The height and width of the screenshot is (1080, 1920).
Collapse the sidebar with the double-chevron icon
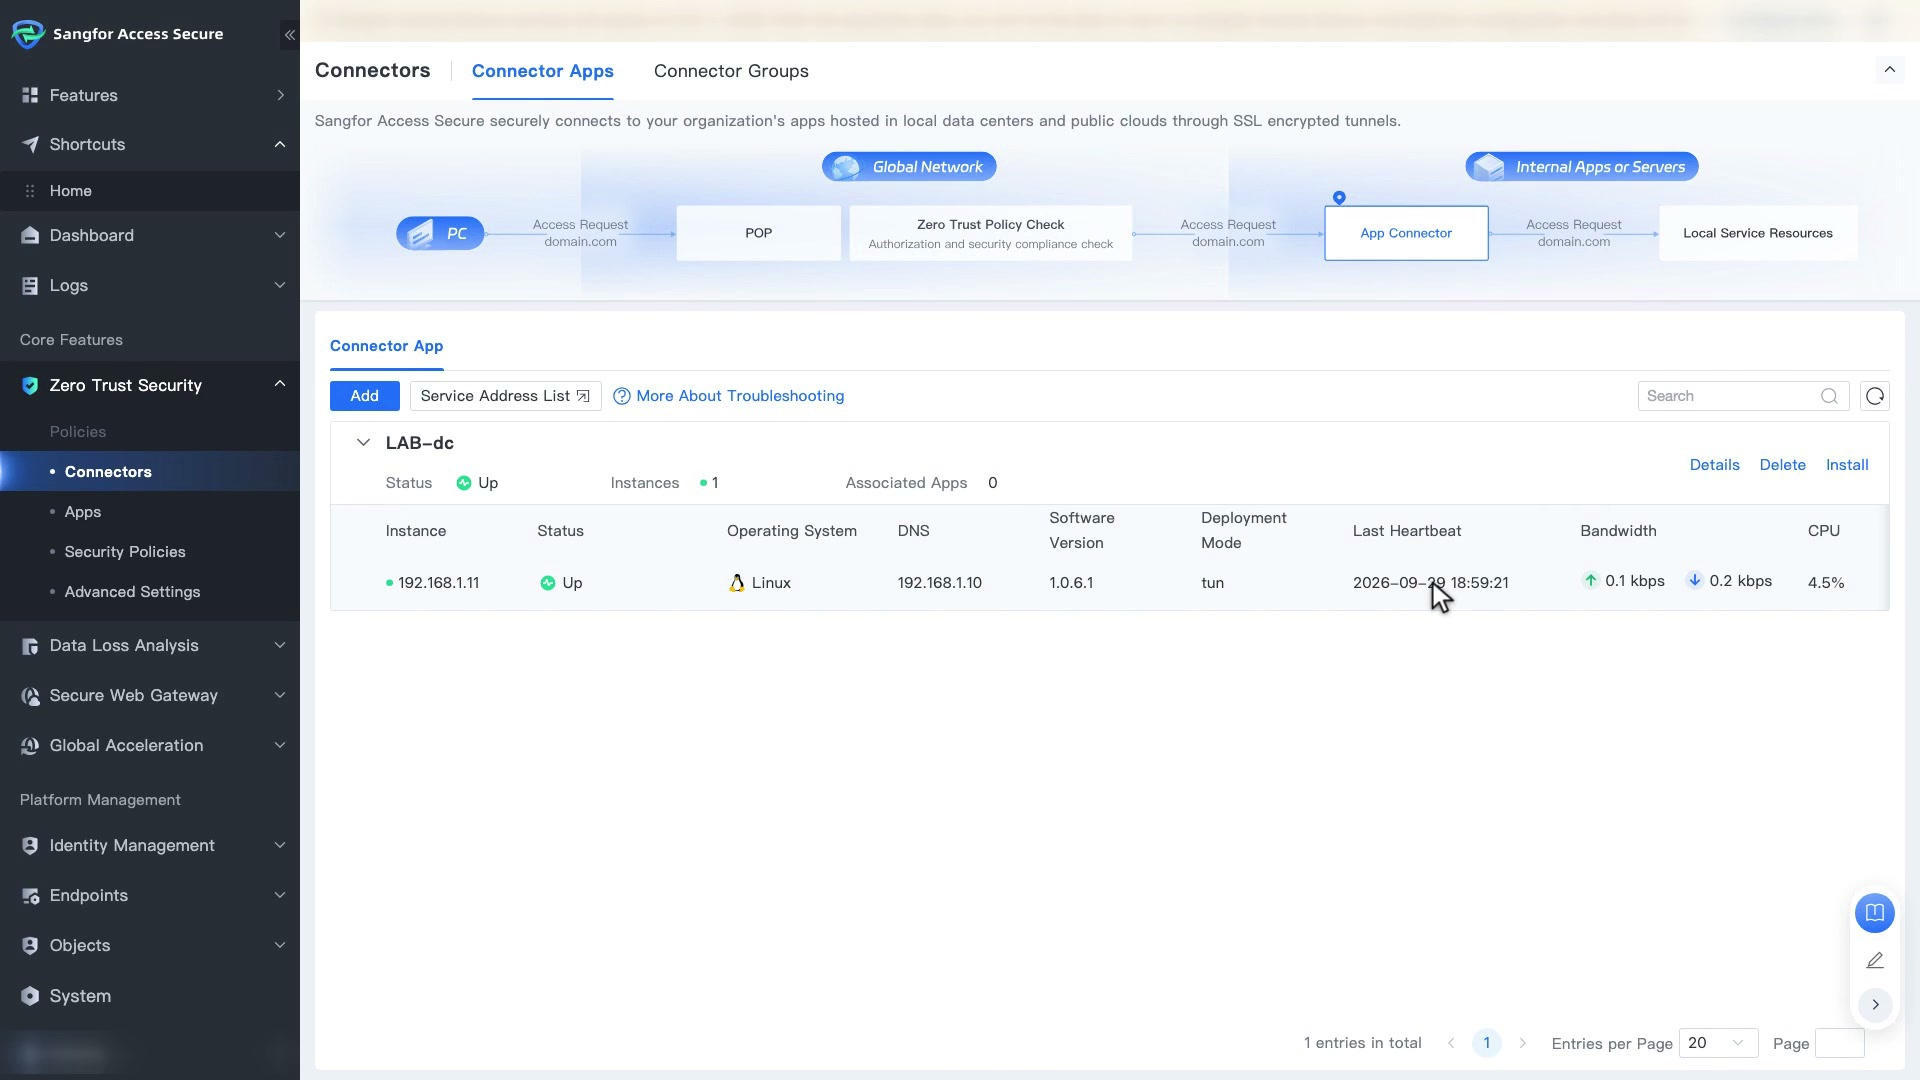pyautogui.click(x=289, y=35)
